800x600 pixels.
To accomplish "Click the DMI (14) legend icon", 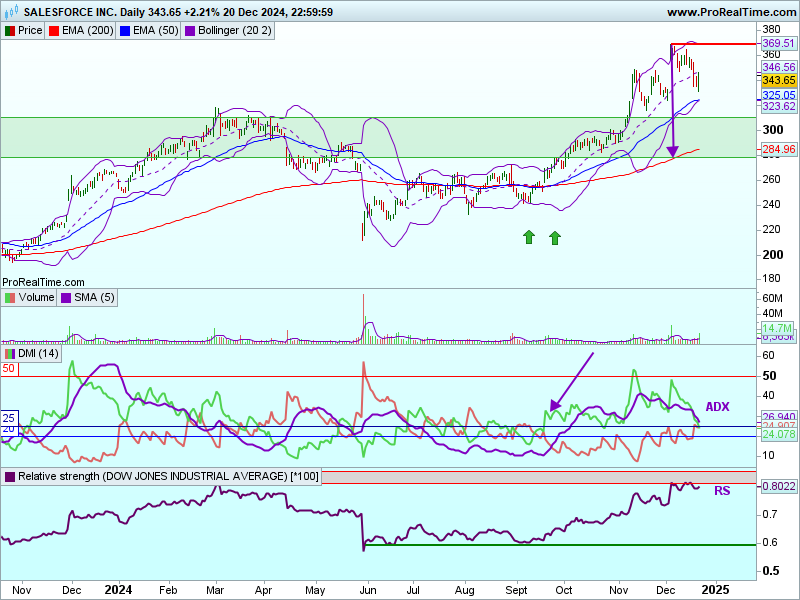I will tap(10, 354).
